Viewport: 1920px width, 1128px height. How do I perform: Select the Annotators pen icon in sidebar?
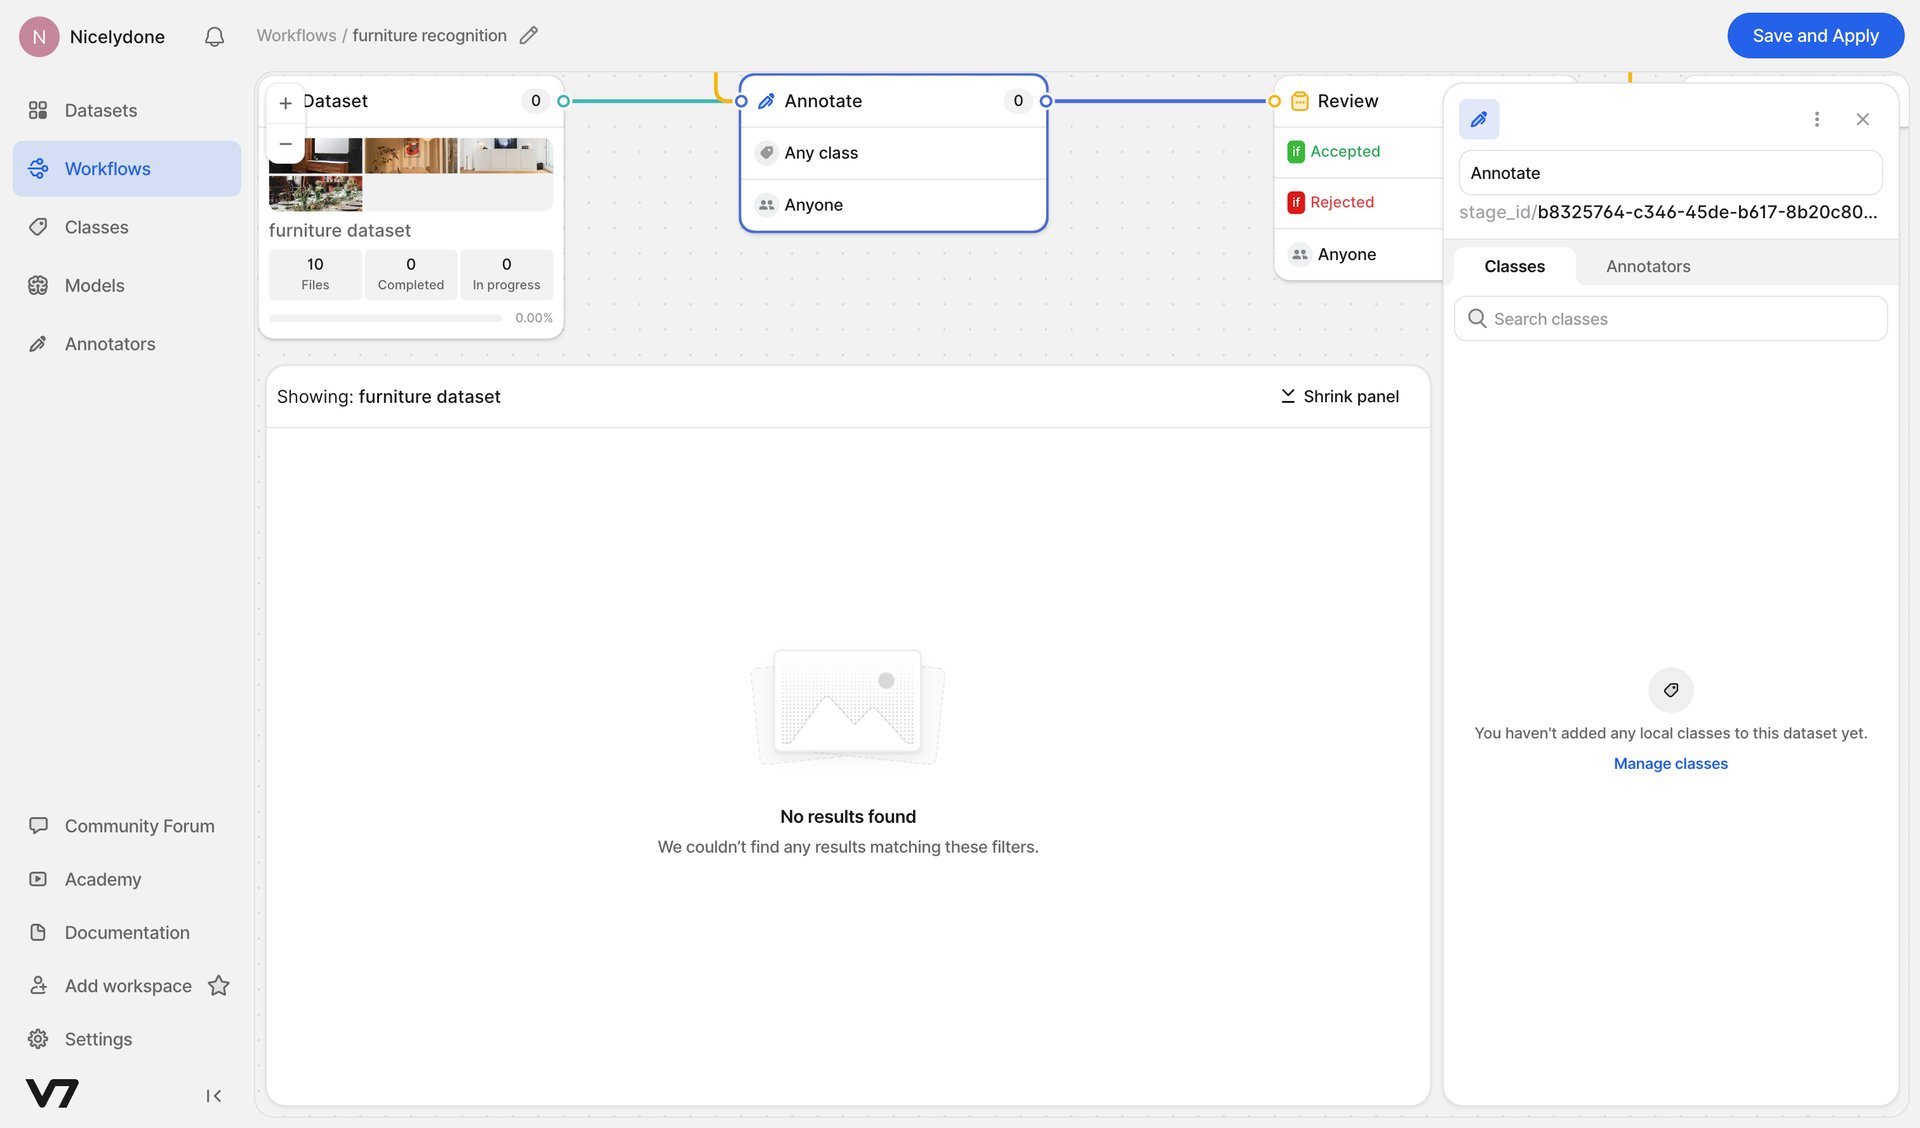[x=38, y=343]
